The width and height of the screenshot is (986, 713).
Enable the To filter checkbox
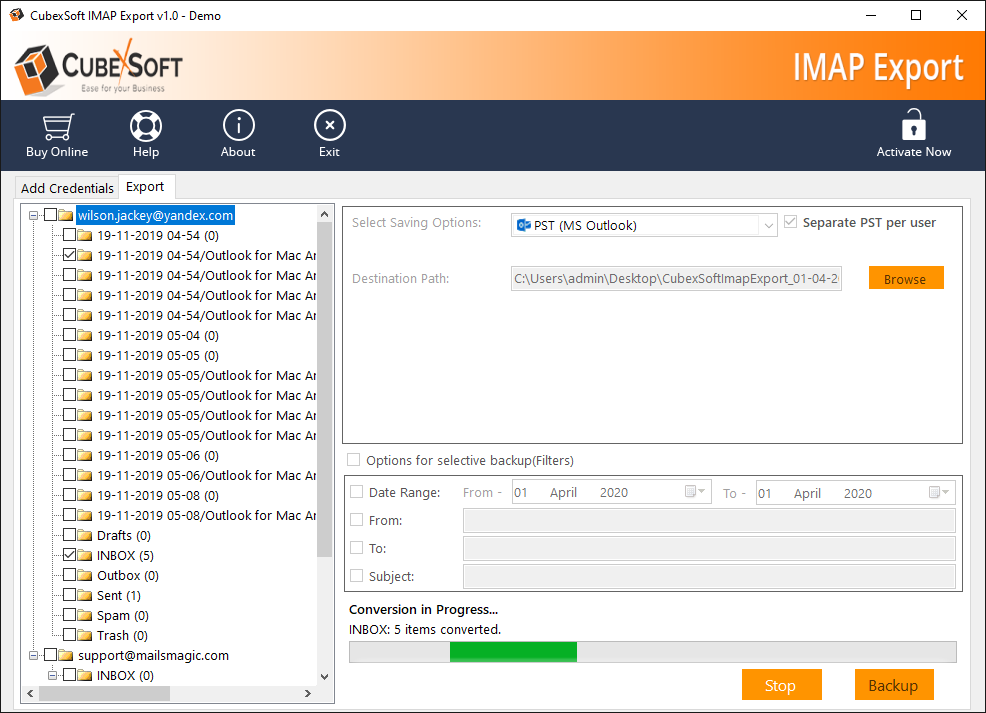point(357,548)
